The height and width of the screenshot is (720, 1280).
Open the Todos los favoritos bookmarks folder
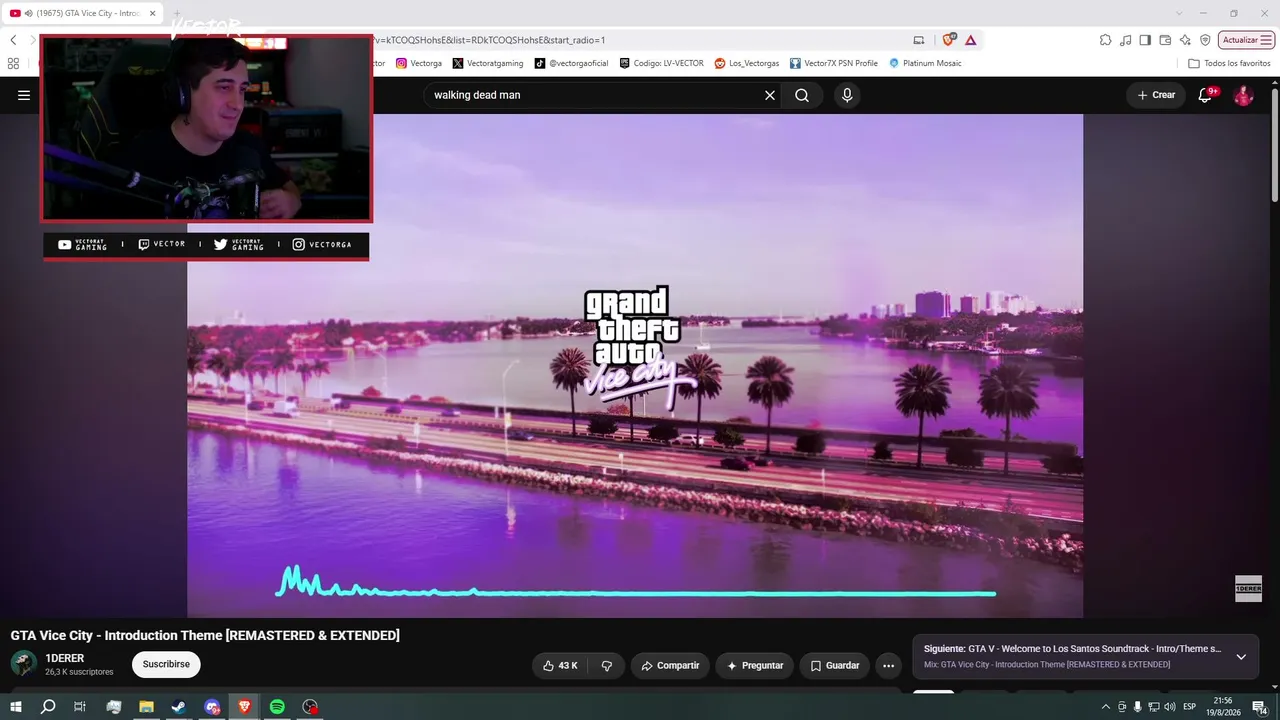1229,63
